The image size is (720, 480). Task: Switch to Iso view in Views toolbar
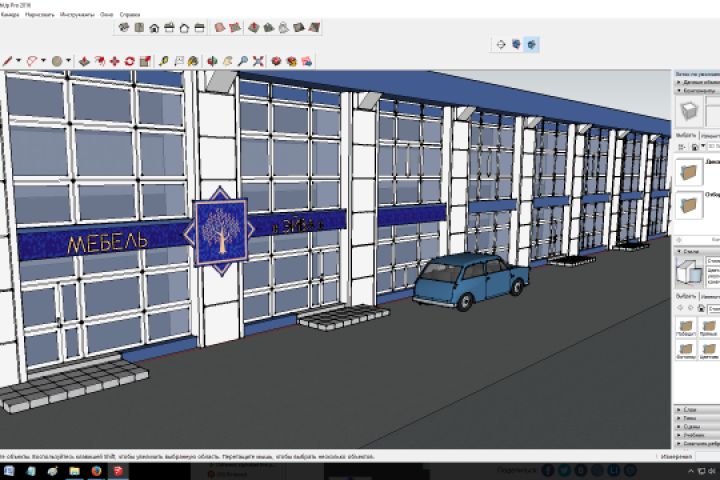click(x=124, y=27)
